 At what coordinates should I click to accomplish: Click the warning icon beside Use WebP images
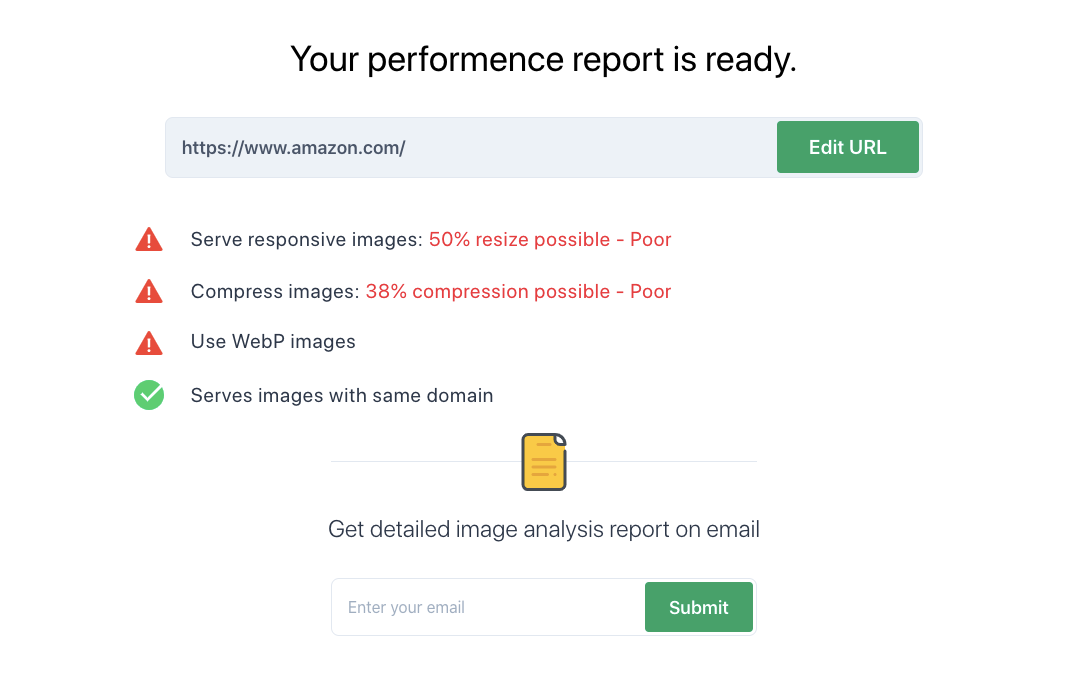(x=149, y=343)
